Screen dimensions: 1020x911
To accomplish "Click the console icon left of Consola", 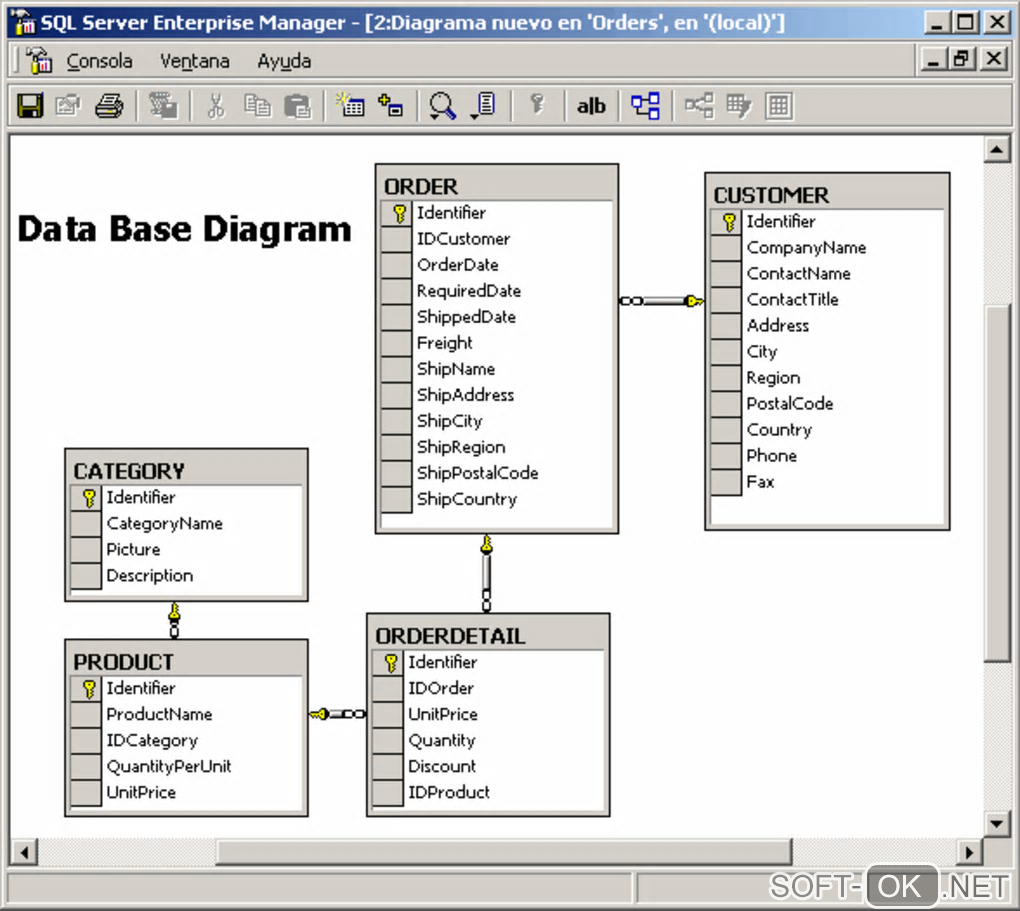I will click(40, 61).
